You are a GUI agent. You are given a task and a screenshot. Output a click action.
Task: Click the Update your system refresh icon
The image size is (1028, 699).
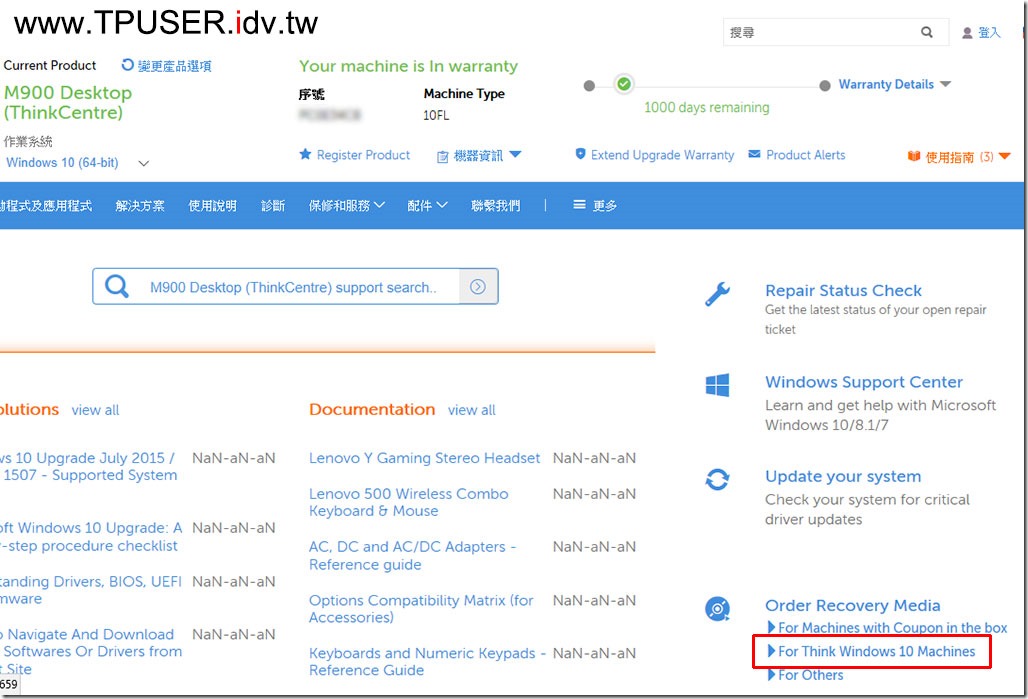[717, 480]
